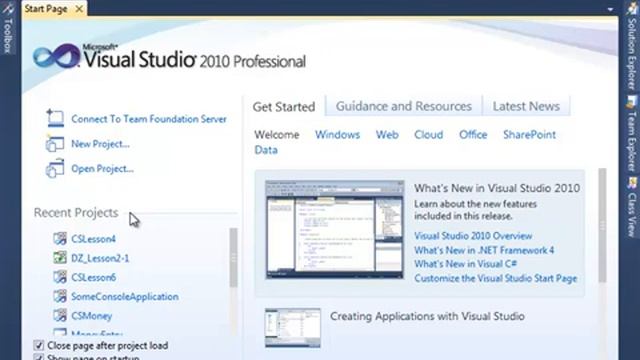Switch to Guidance and Resources tab
Screen dimensions: 640x360
coord(404,106)
